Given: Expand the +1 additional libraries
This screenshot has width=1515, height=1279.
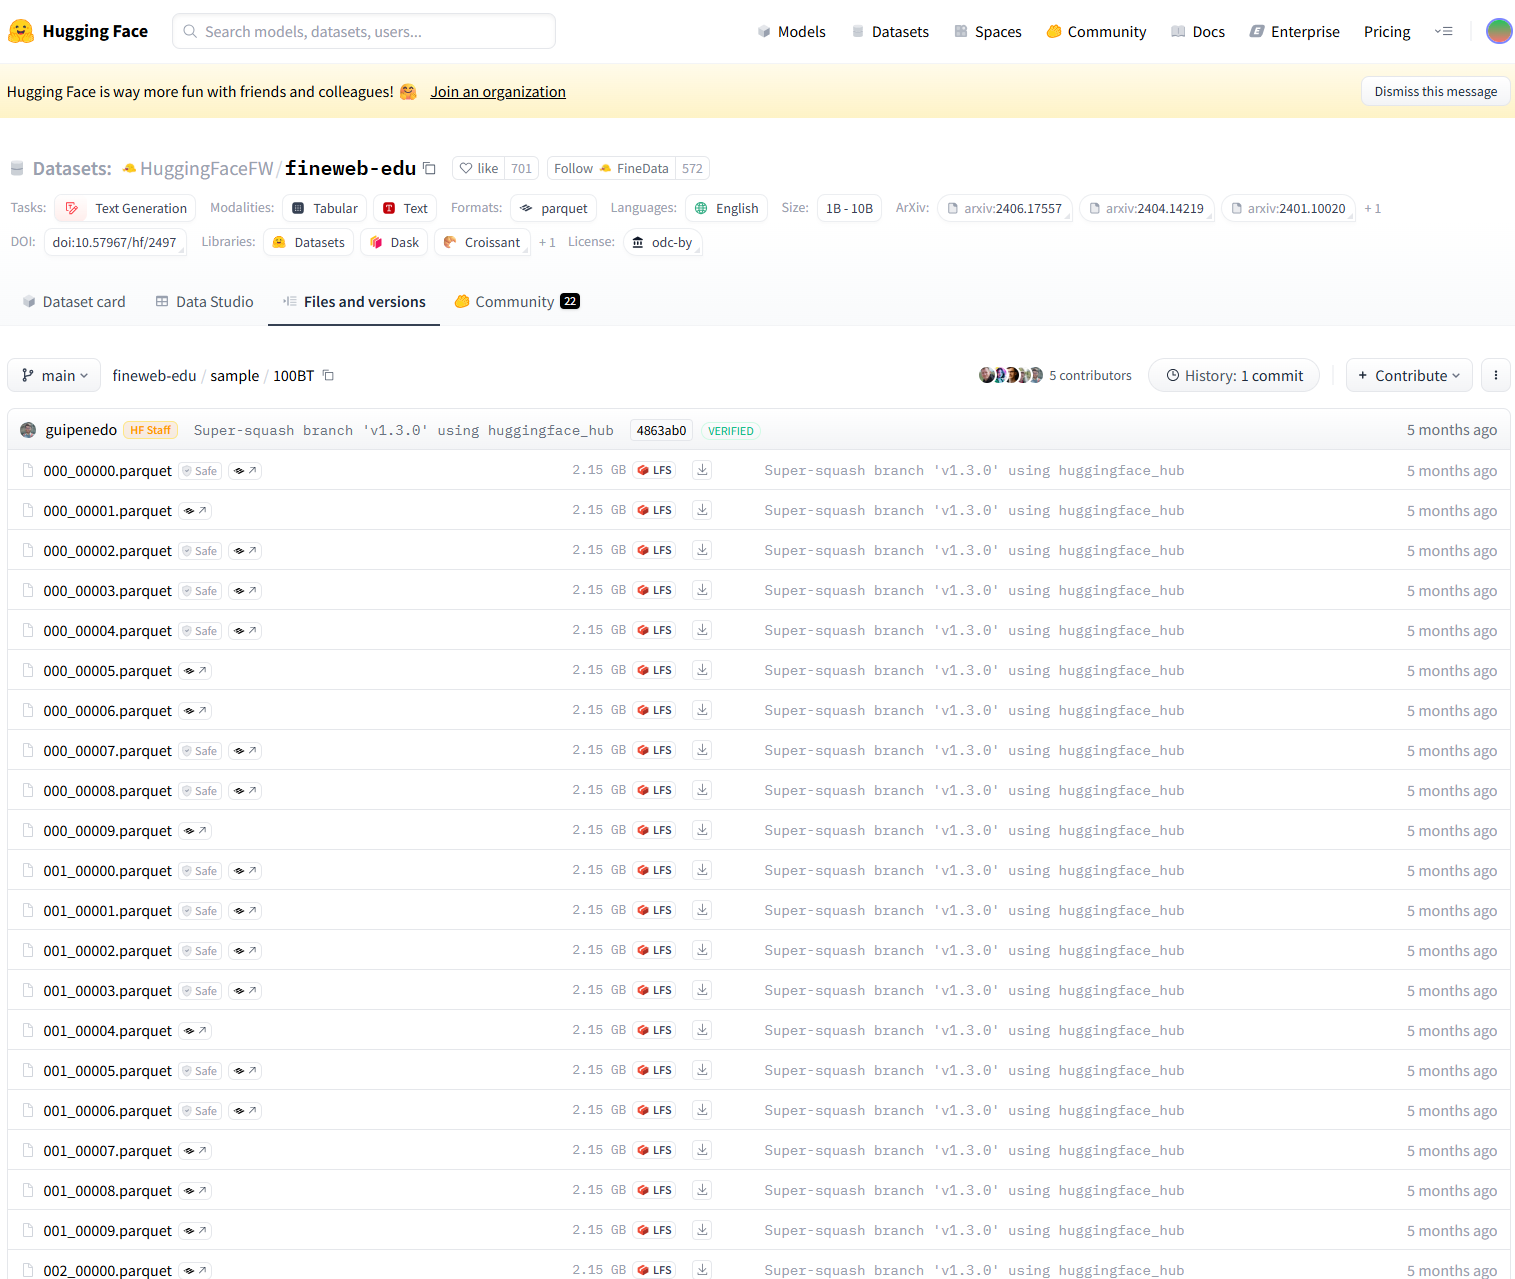Looking at the screenshot, I should (x=547, y=242).
